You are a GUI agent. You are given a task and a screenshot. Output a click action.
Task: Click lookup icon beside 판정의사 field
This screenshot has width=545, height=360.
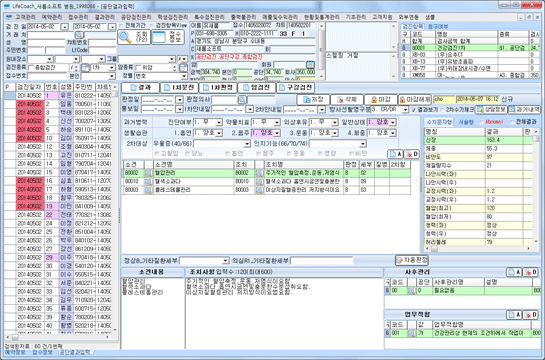point(242,100)
